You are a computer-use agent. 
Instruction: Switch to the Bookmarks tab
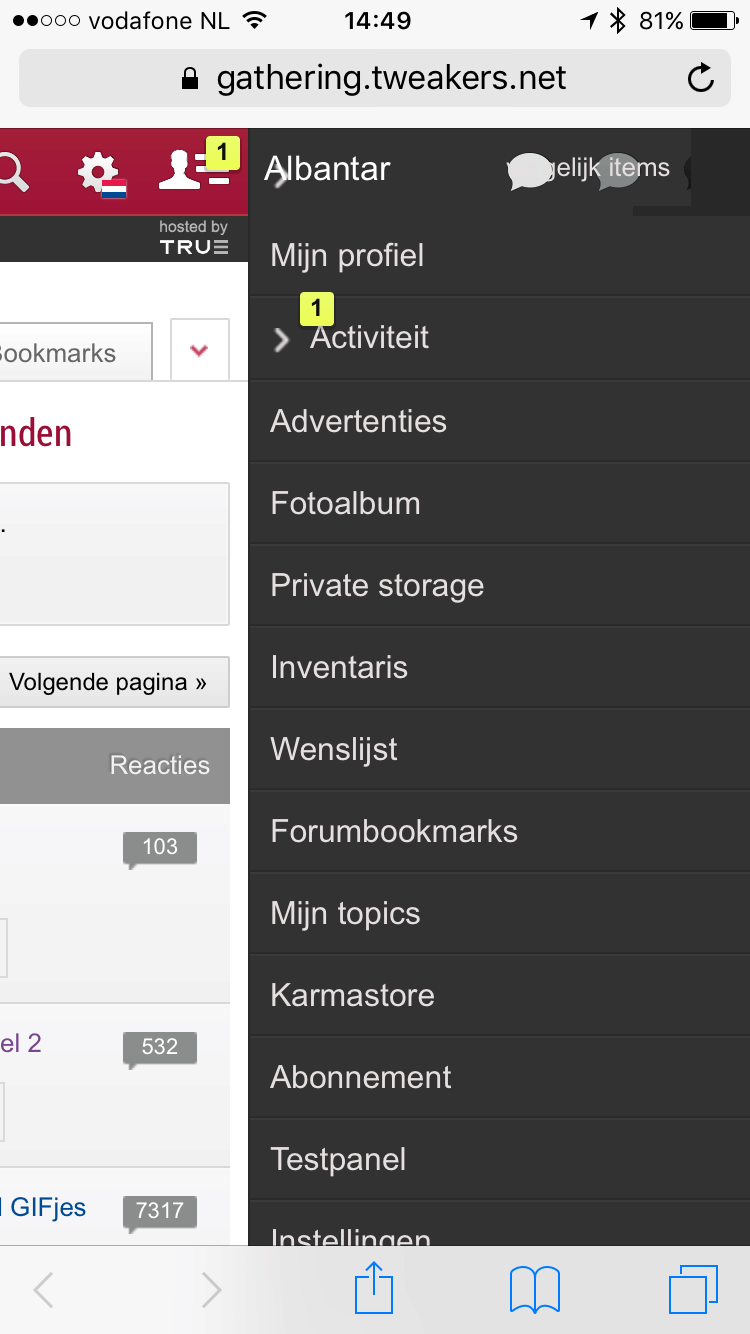pos(60,351)
